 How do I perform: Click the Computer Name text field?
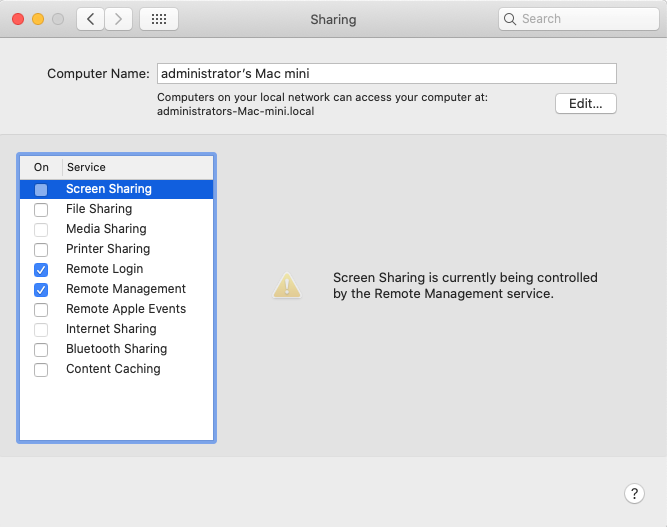tap(387, 74)
